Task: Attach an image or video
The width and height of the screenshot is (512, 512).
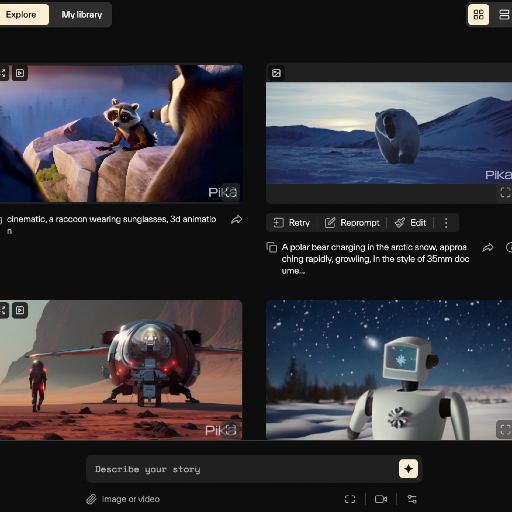Action: [123, 499]
